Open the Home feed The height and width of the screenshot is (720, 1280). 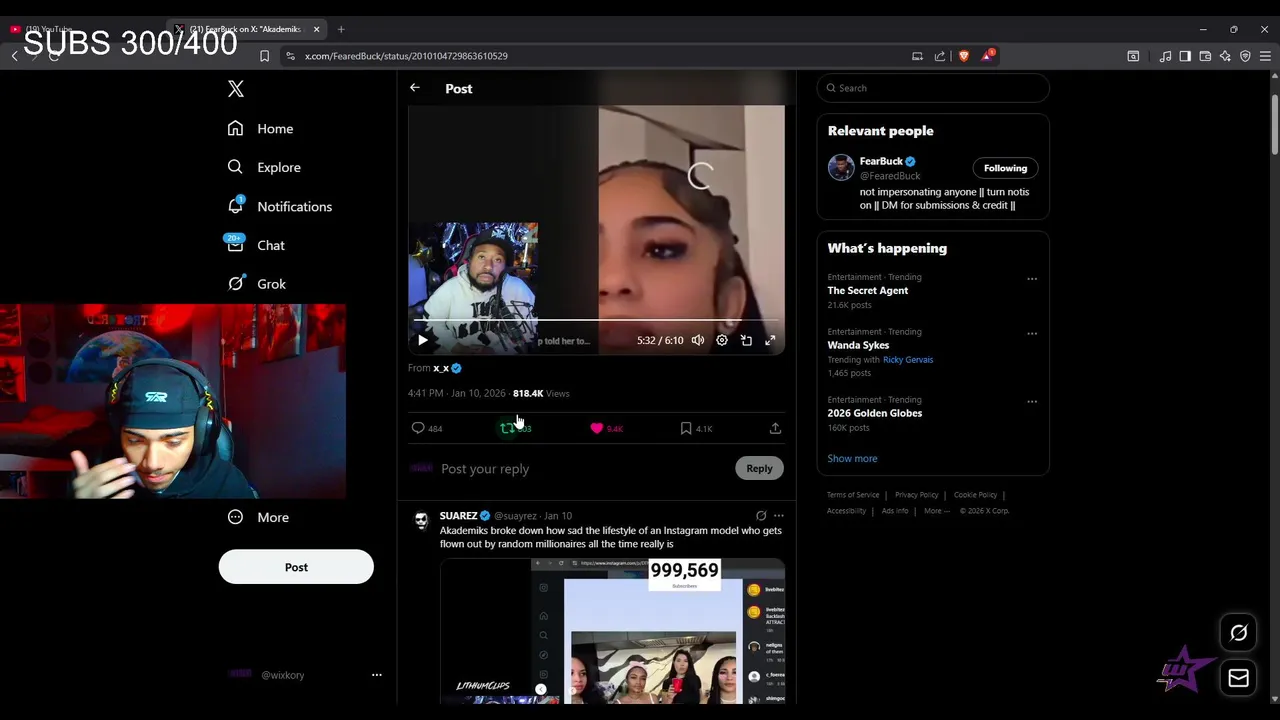click(260, 128)
